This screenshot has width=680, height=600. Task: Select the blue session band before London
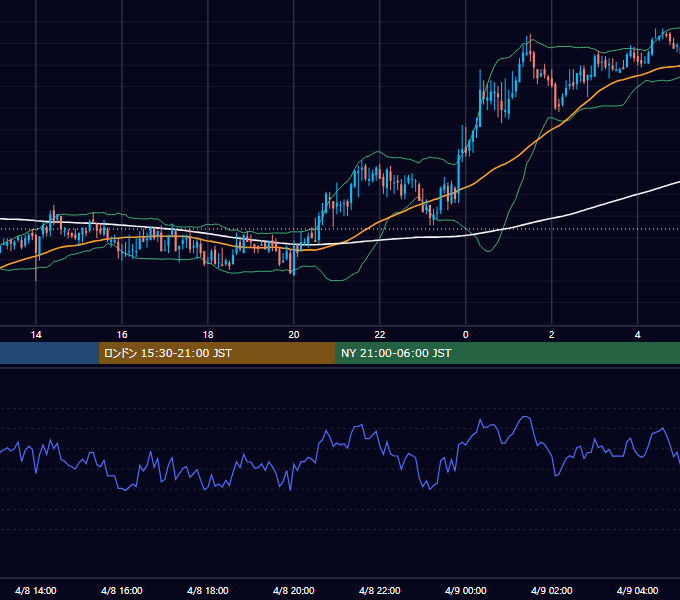point(49,353)
